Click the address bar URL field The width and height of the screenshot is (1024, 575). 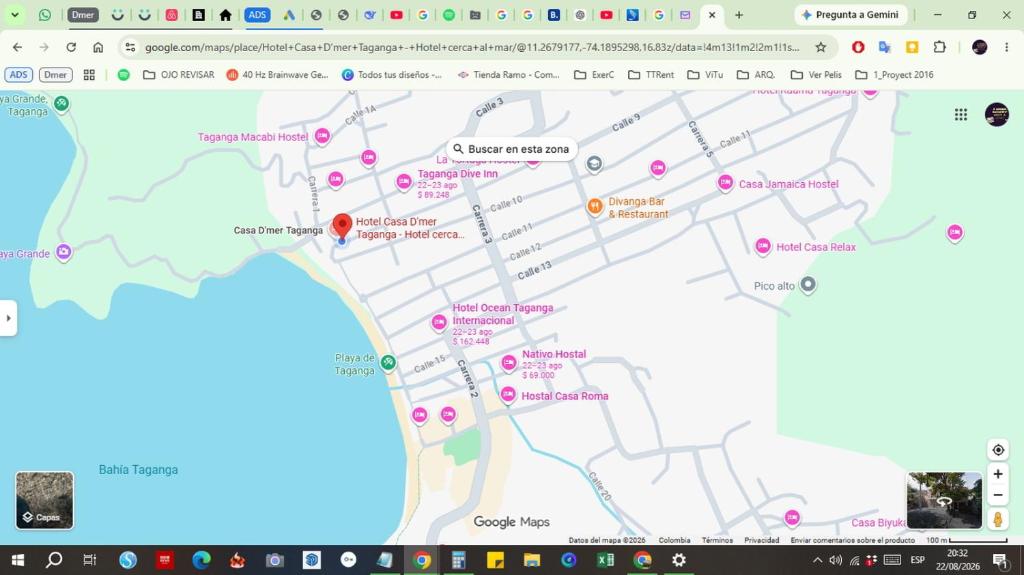pos(472,47)
